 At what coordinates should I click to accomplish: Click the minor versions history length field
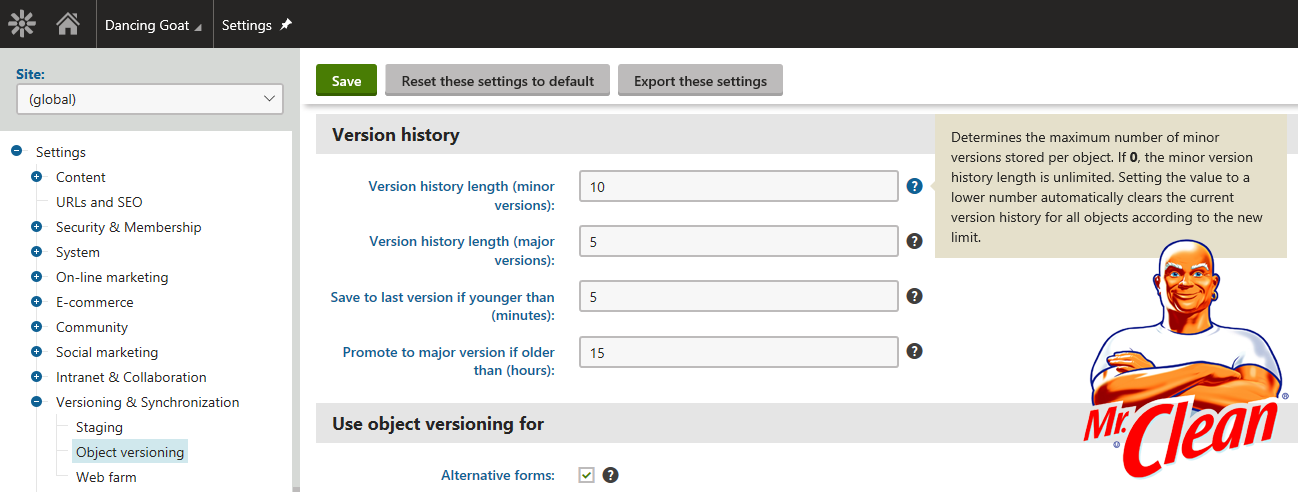738,186
